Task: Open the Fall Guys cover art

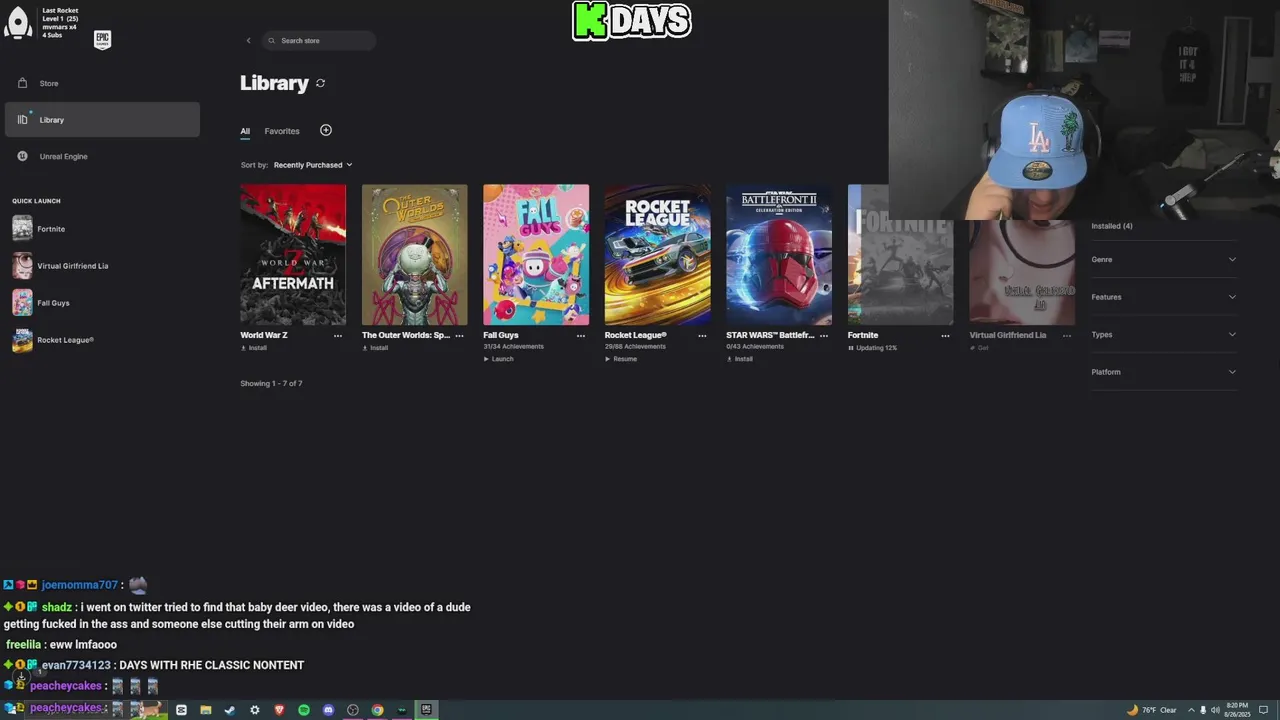Action: pos(536,254)
